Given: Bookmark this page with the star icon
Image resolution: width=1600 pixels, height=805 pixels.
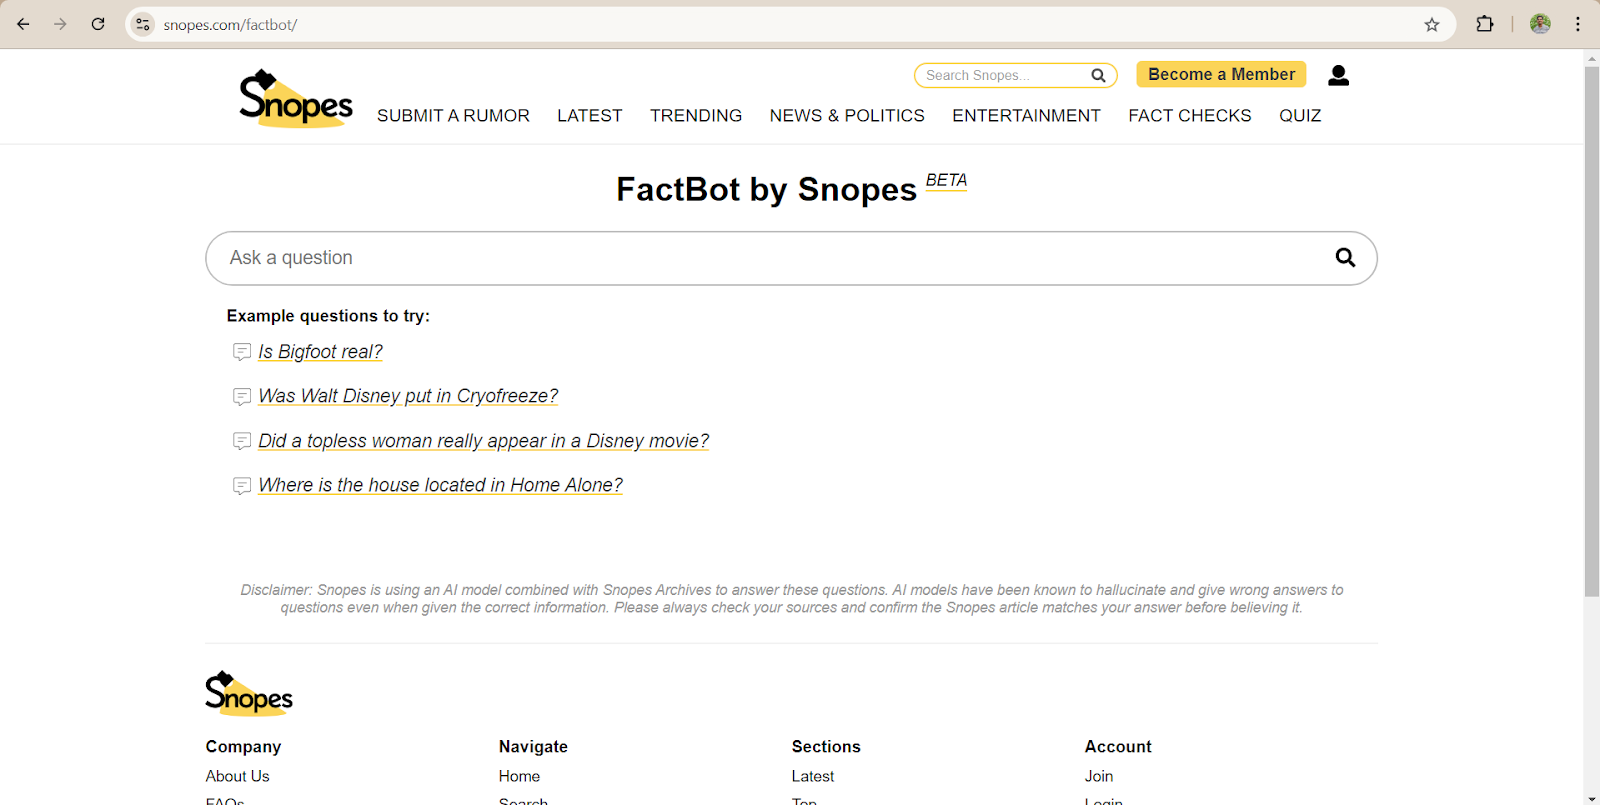Looking at the screenshot, I should (x=1432, y=24).
